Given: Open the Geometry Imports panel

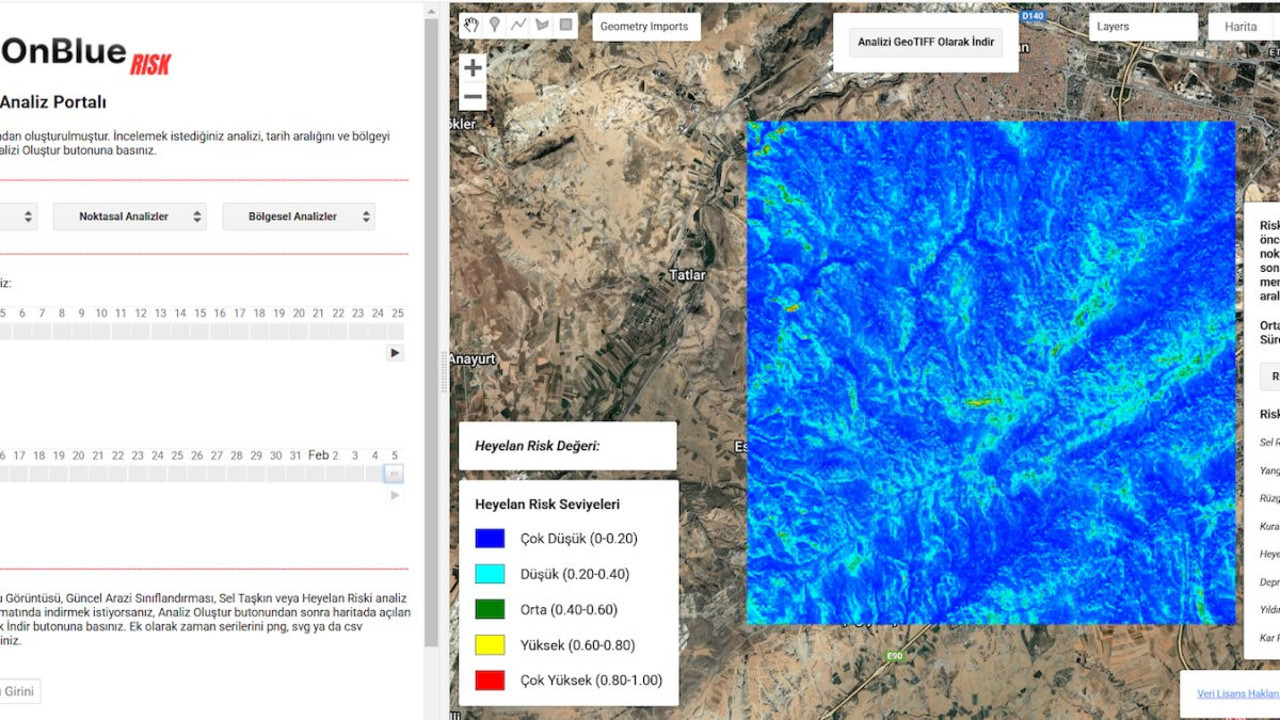Looking at the screenshot, I should point(645,27).
